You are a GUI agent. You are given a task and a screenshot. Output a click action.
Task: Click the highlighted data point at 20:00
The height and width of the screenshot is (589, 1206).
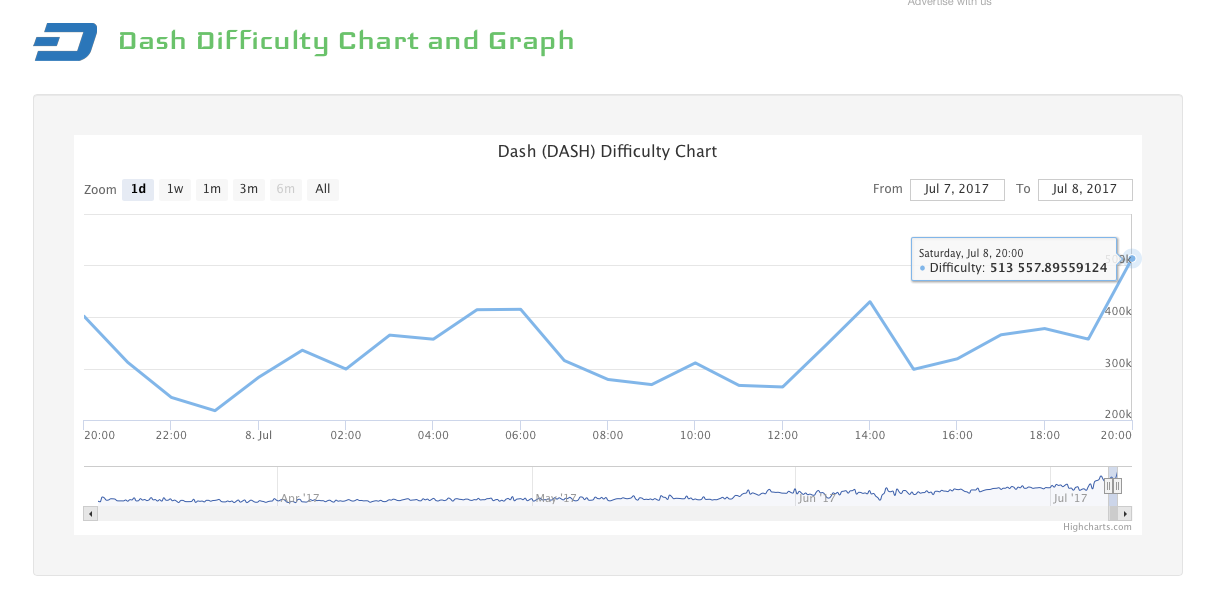pos(1131,258)
